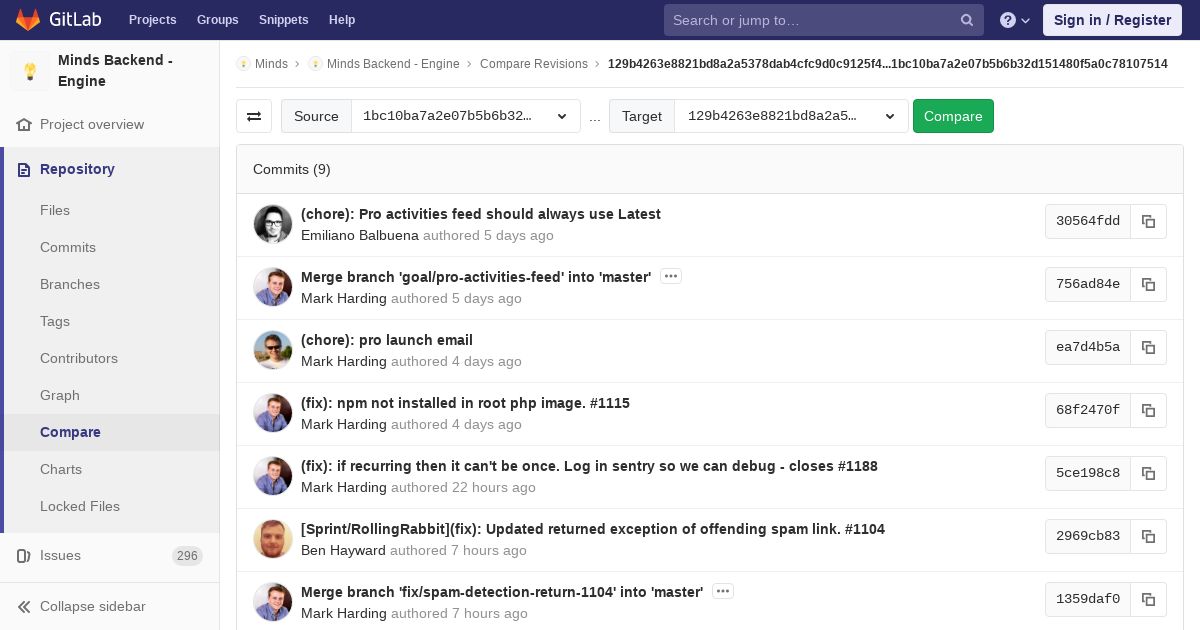Copy commit SHA 5ce198c8
The height and width of the screenshot is (630, 1200).
1148,474
